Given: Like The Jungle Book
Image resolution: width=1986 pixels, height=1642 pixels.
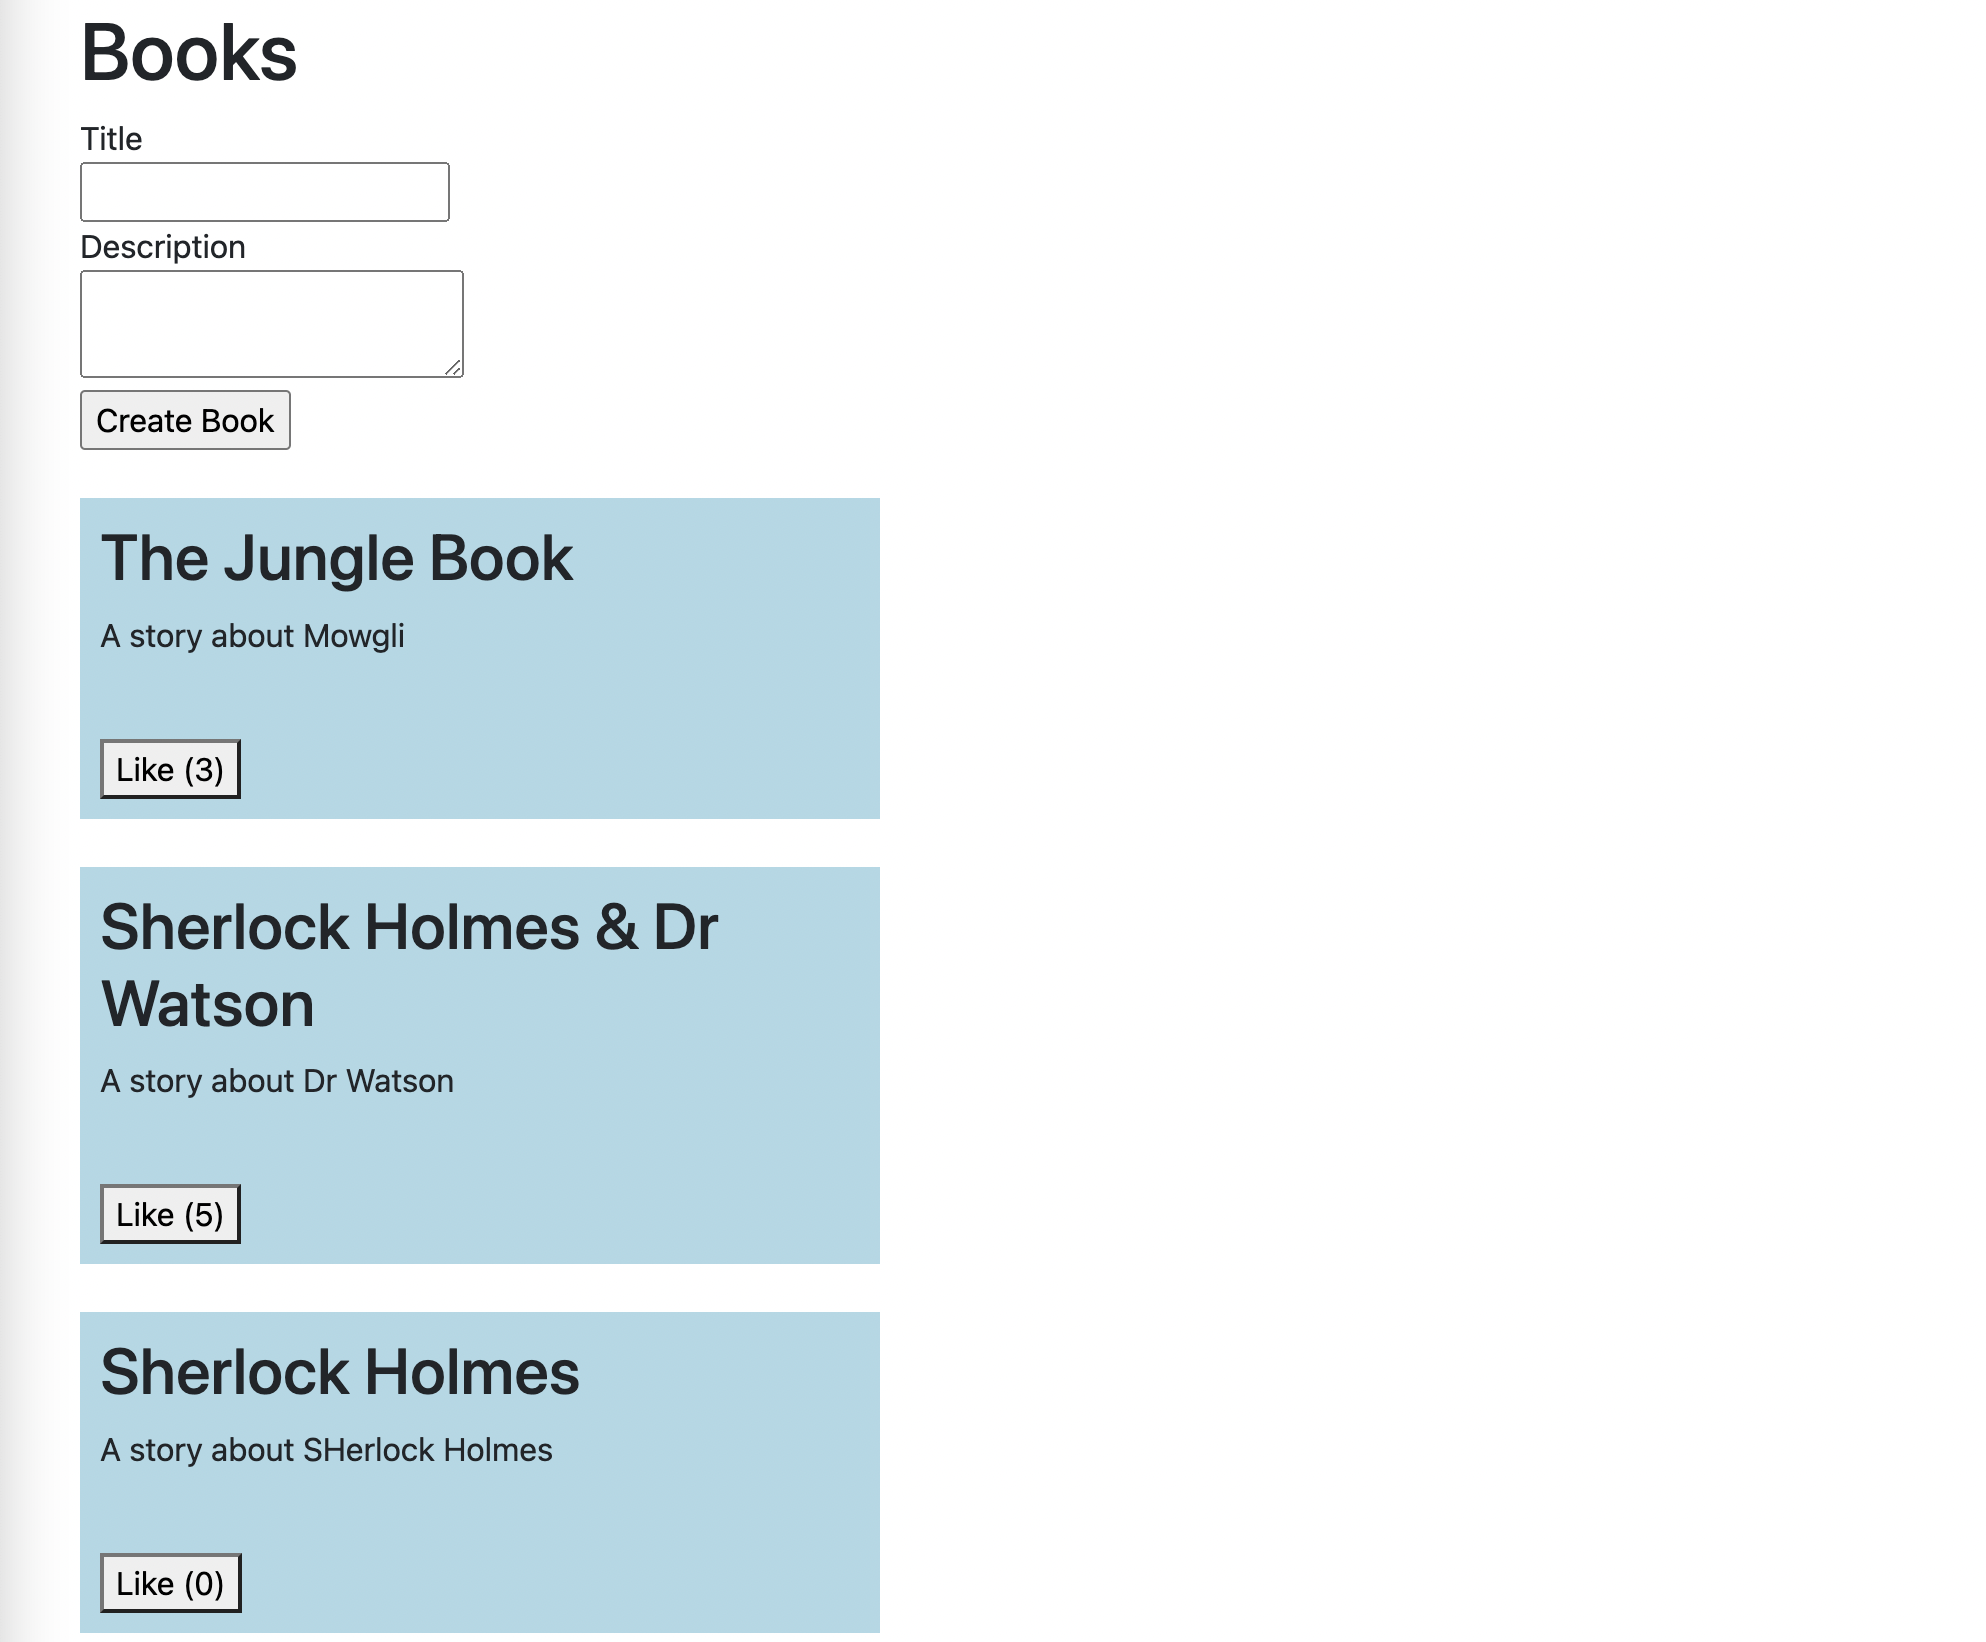Looking at the screenshot, I should click(x=170, y=769).
